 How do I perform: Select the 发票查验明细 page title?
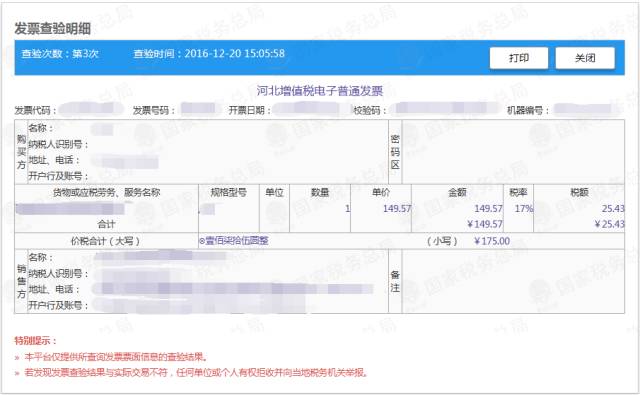(53, 29)
